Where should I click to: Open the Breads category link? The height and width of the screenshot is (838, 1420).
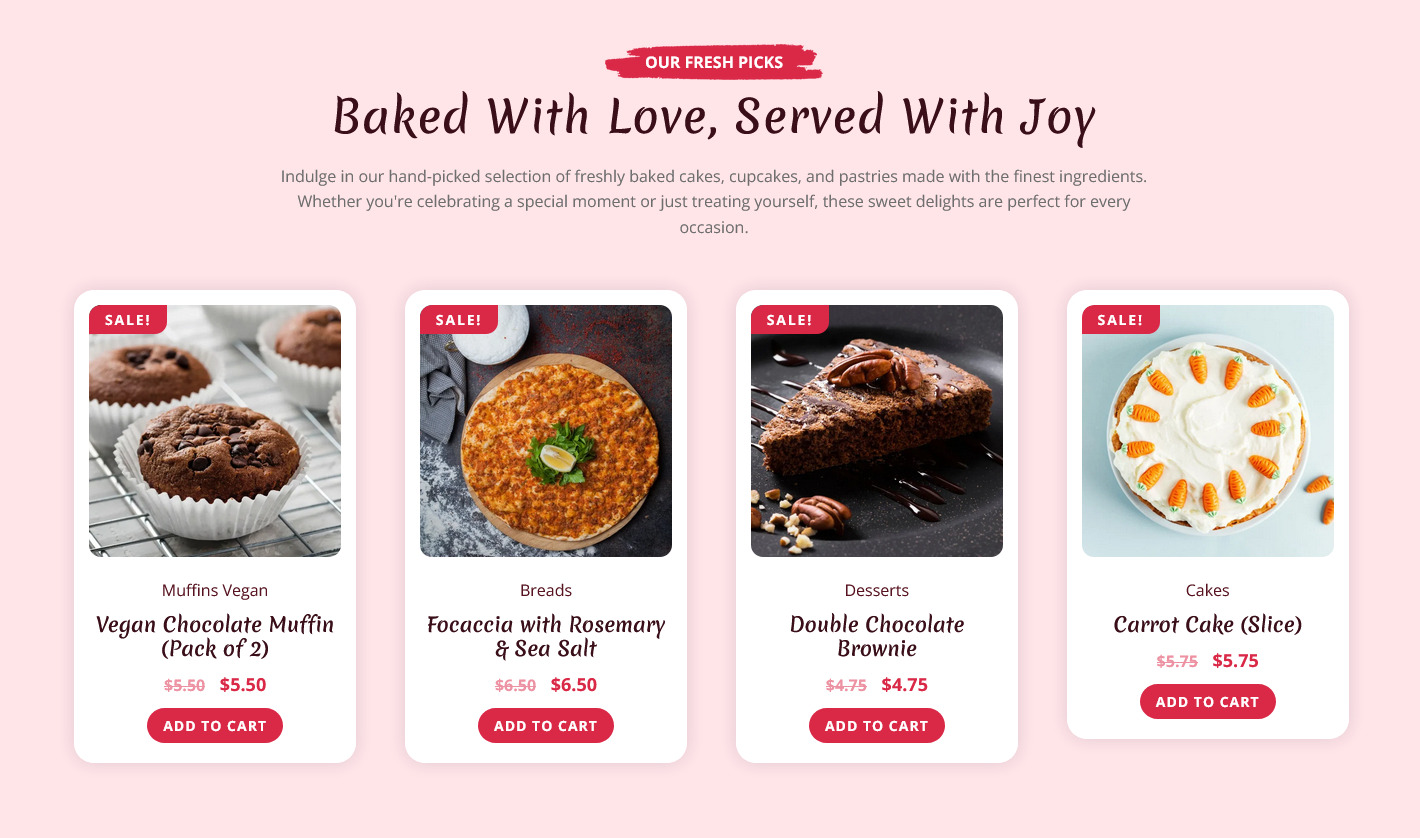546,590
